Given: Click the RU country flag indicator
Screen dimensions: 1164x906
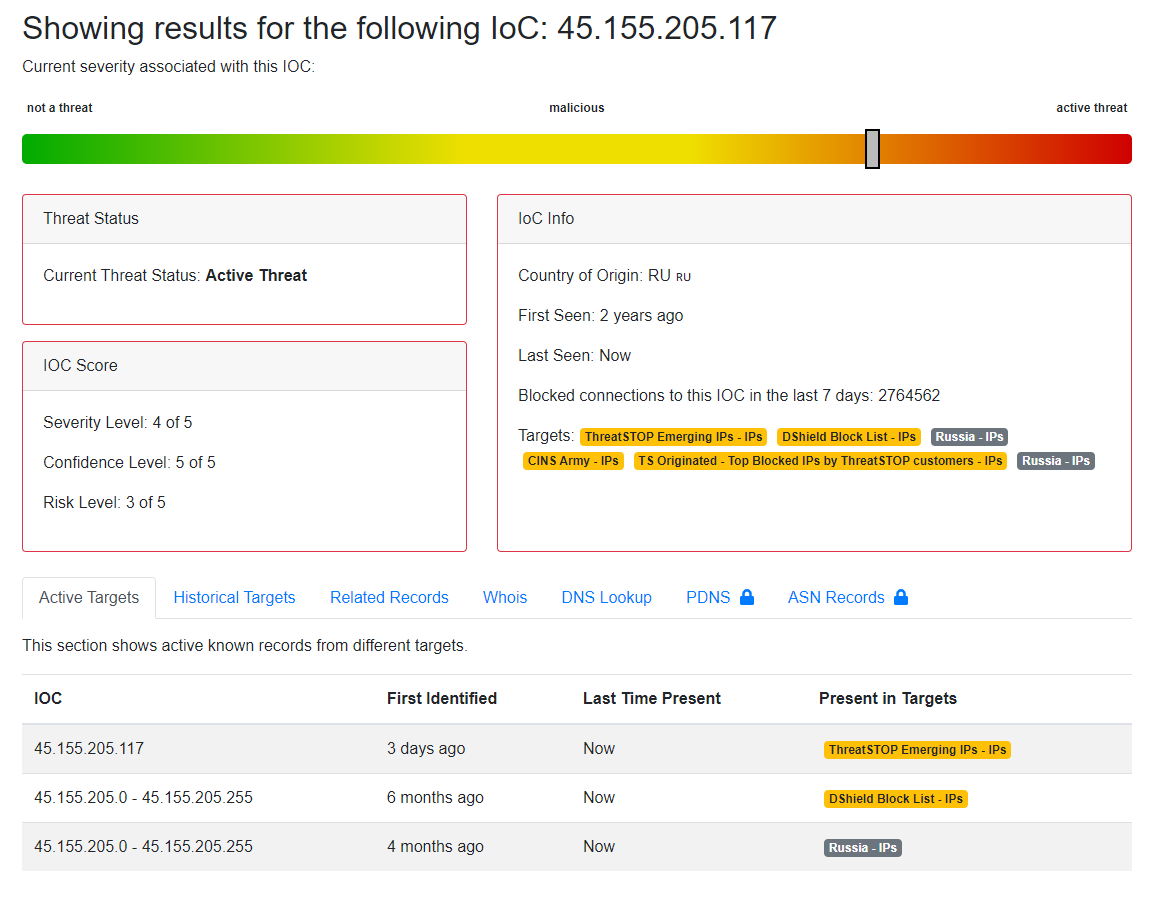Looking at the screenshot, I should (682, 276).
